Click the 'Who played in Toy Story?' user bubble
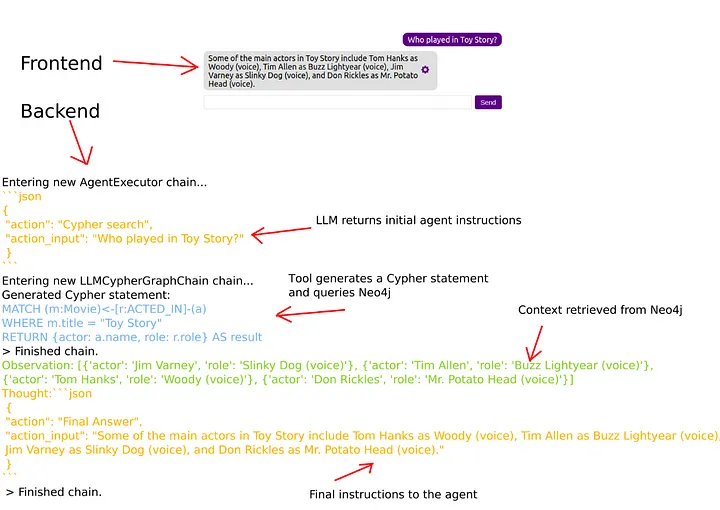The width and height of the screenshot is (720, 510). point(452,39)
